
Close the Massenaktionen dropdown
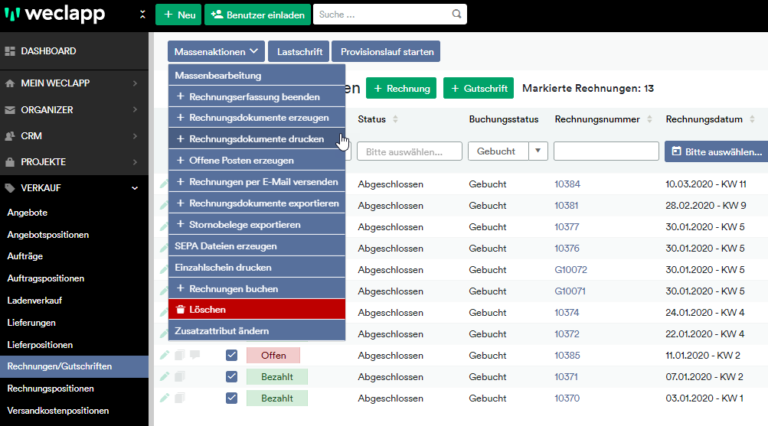[216, 51]
